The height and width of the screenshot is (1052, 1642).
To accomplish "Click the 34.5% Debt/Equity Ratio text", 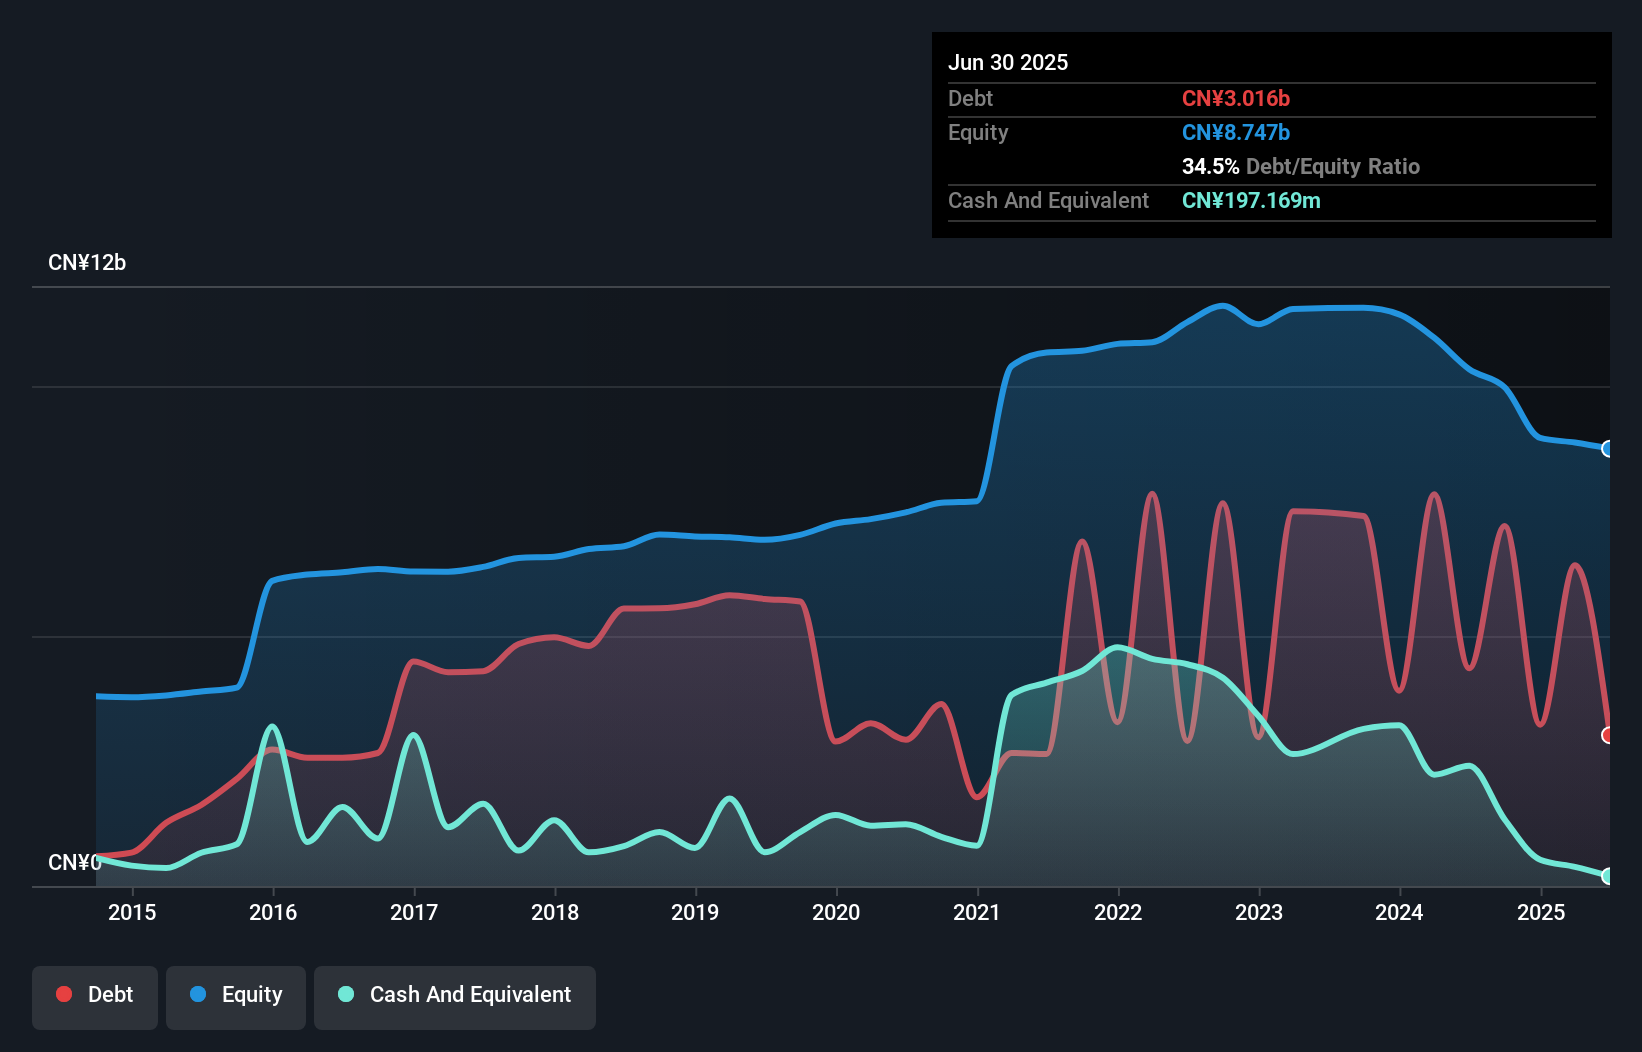I will click(x=1301, y=166).
